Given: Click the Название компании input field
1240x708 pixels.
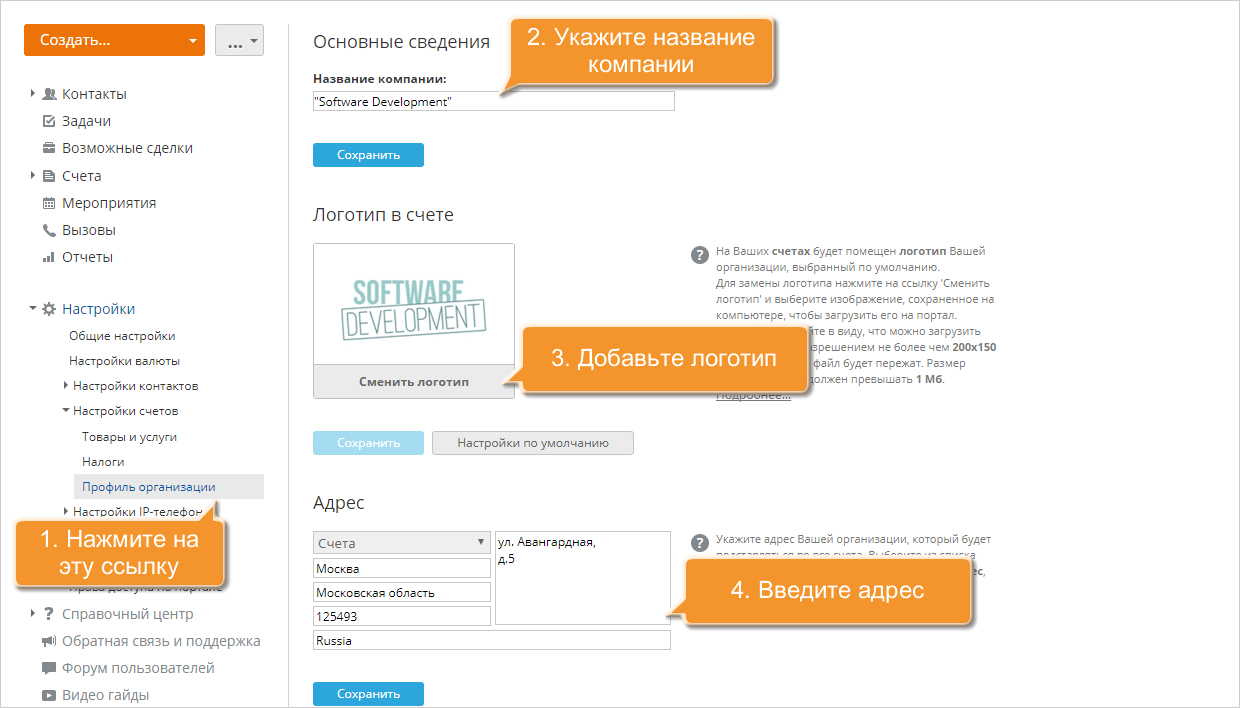Looking at the screenshot, I should point(493,101).
